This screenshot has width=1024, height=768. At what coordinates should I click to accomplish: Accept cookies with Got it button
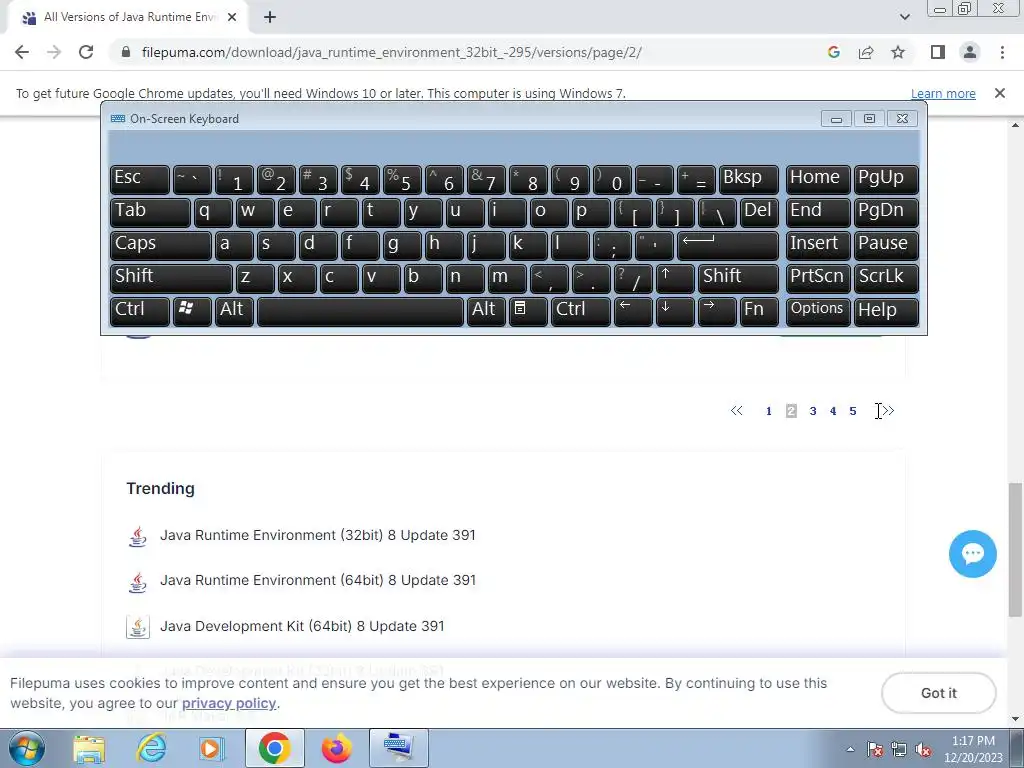[x=938, y=693]
